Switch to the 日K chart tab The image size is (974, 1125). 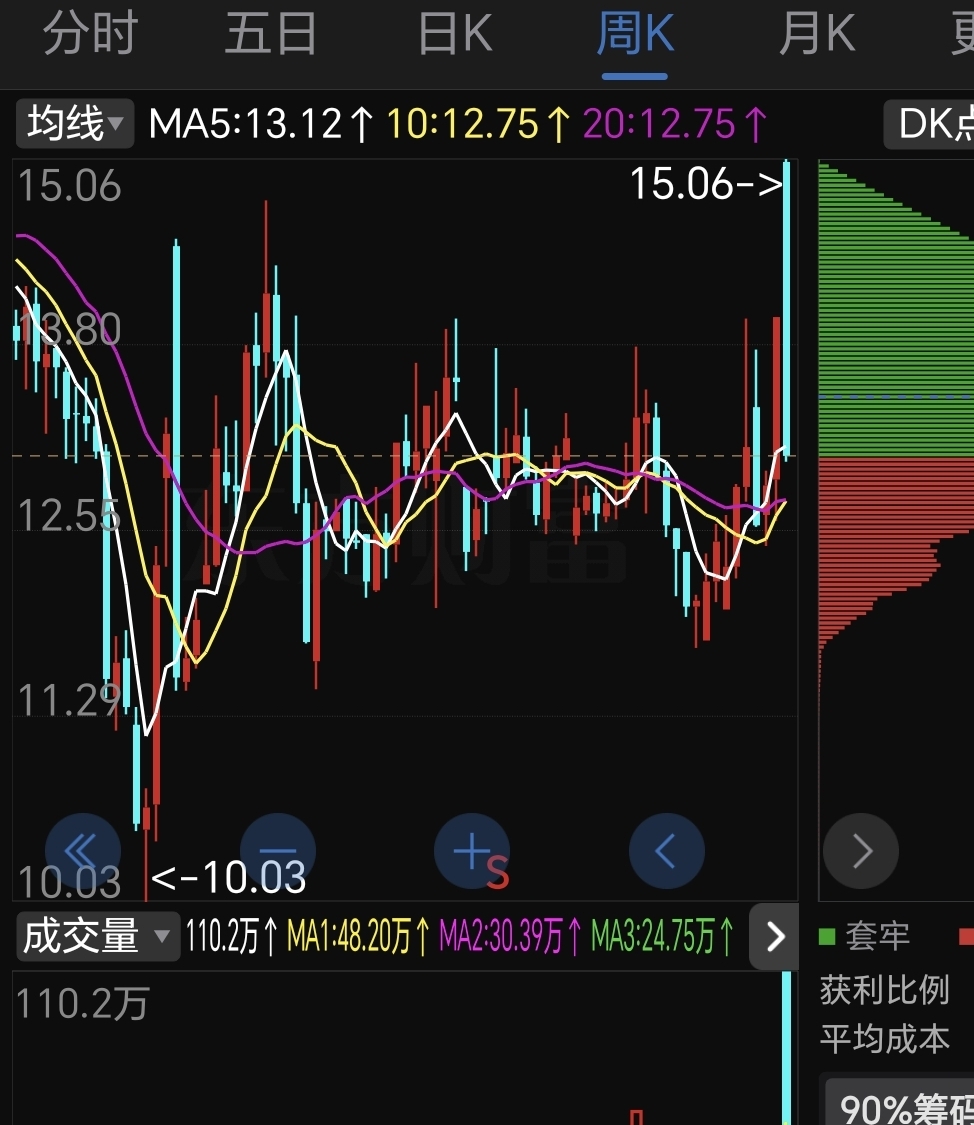[455, 34]
